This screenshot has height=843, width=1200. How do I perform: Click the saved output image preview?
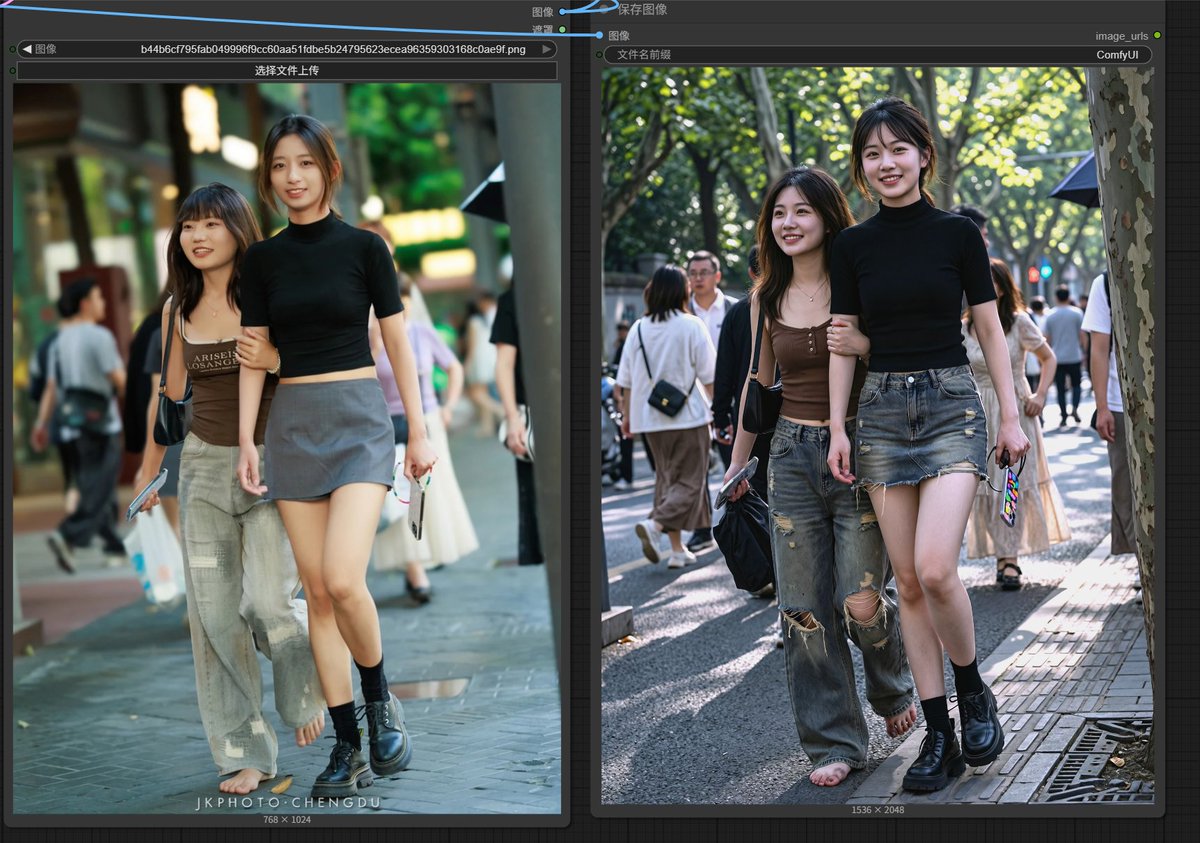tap(877, 435)
